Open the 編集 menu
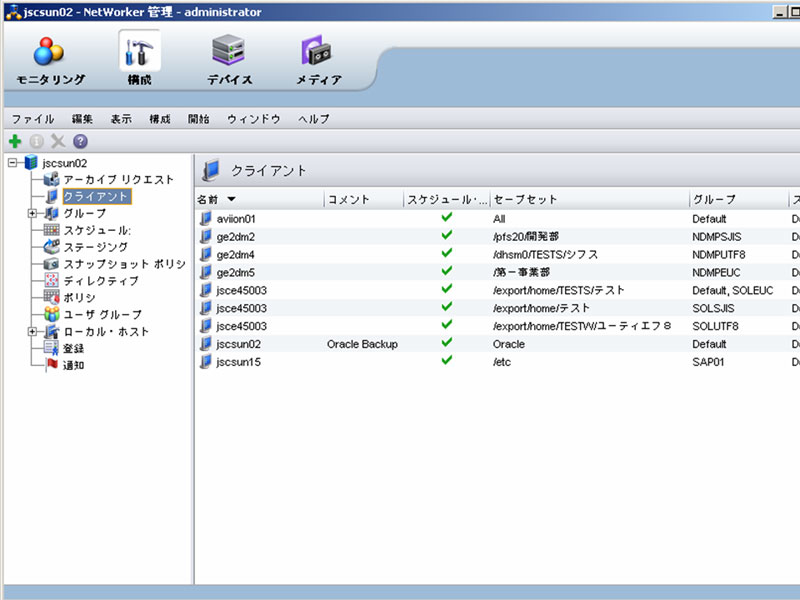Viewport: 800px width, 600px height. click(82, 119)
